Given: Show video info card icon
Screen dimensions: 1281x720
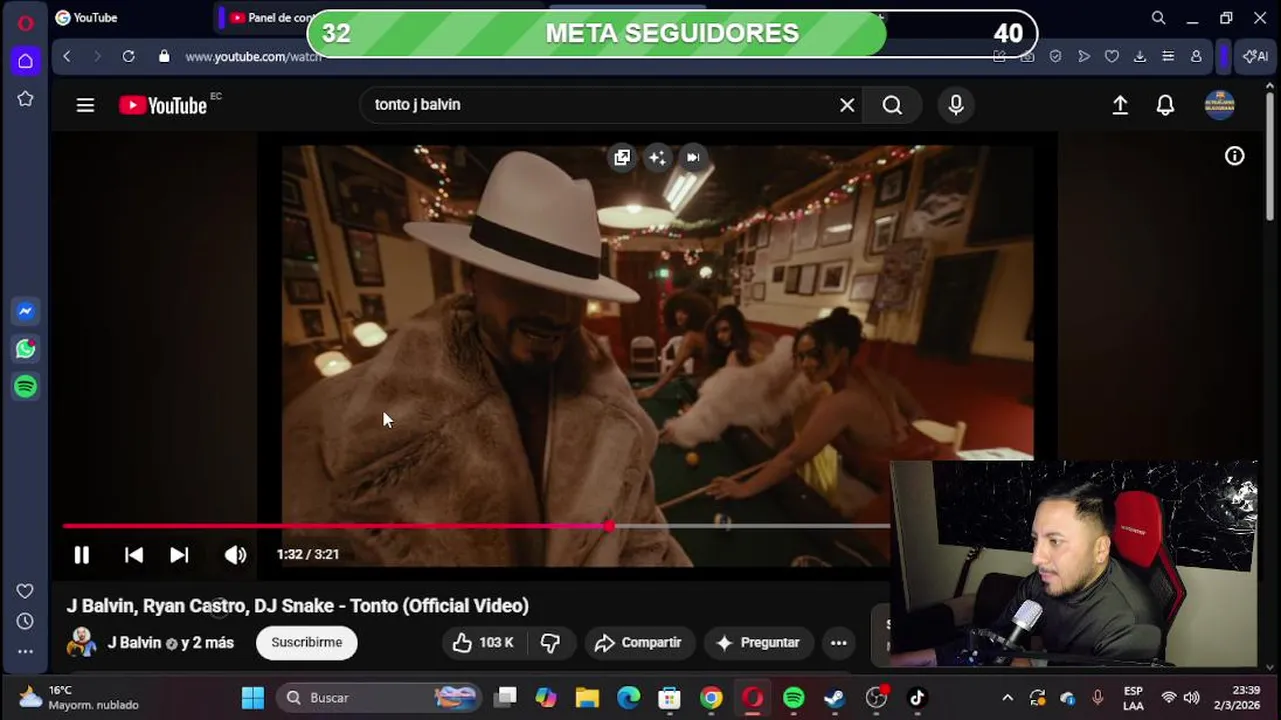Looking at the screenshot, I should 1235,156.
